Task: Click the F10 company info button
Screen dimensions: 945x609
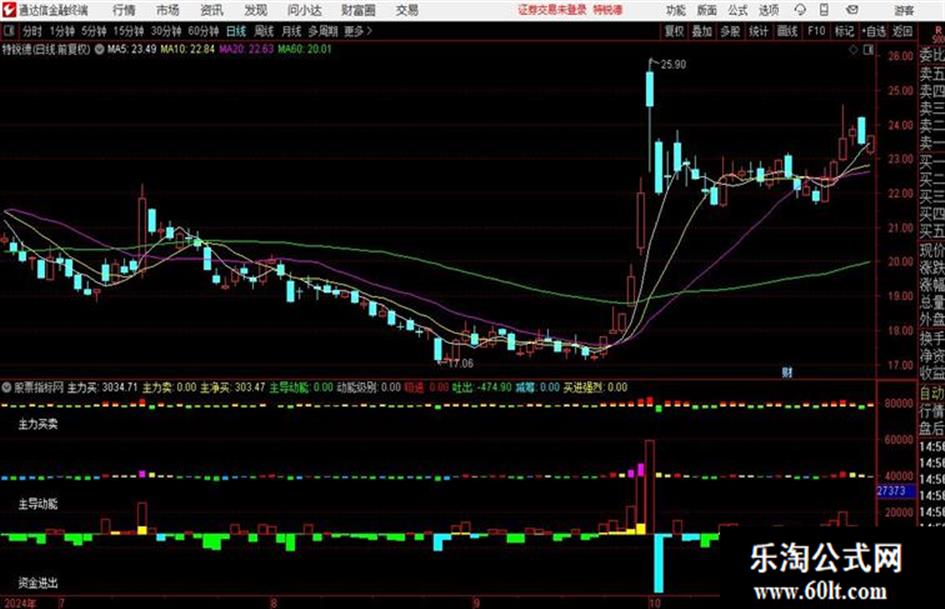Action: tap(816, 31)
